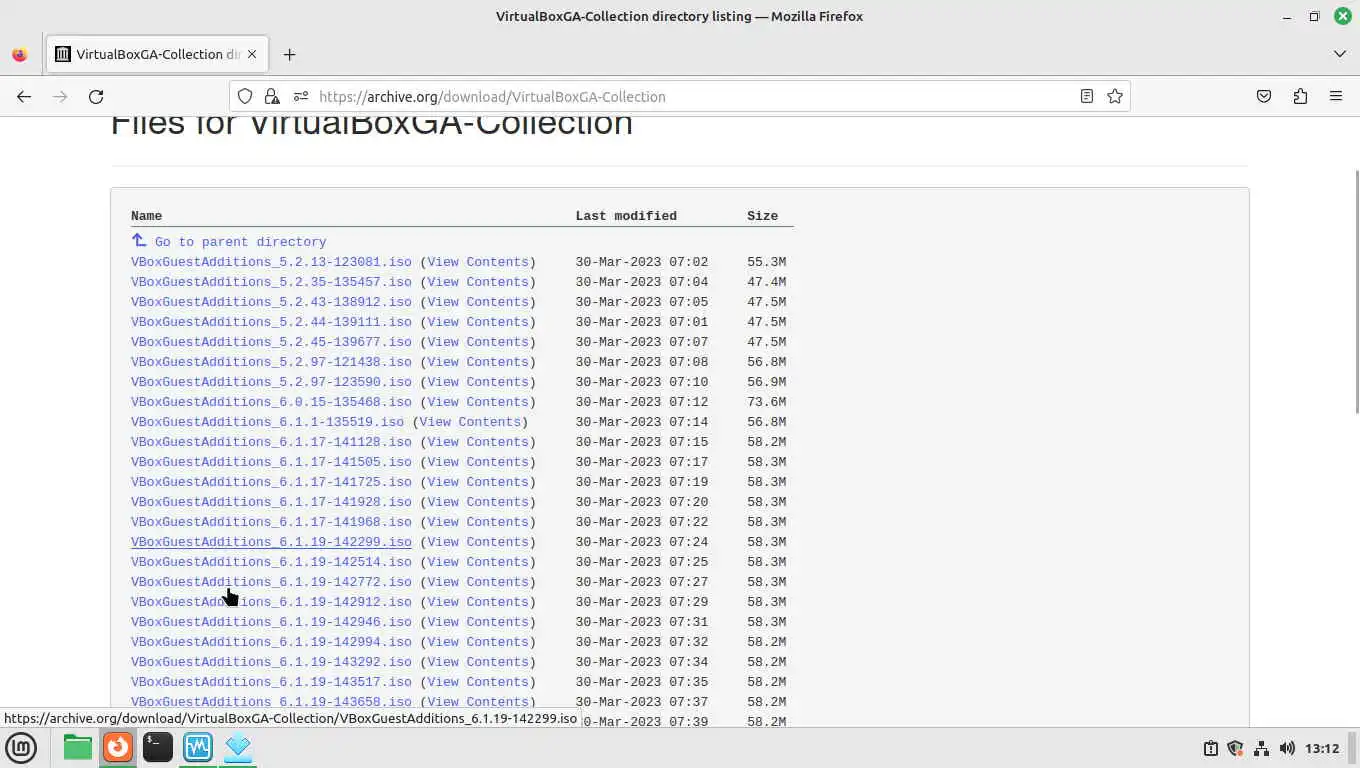Open the Firefox hamburger menu
This screenshot has width=1360, height=768.
click(1336, 96)
